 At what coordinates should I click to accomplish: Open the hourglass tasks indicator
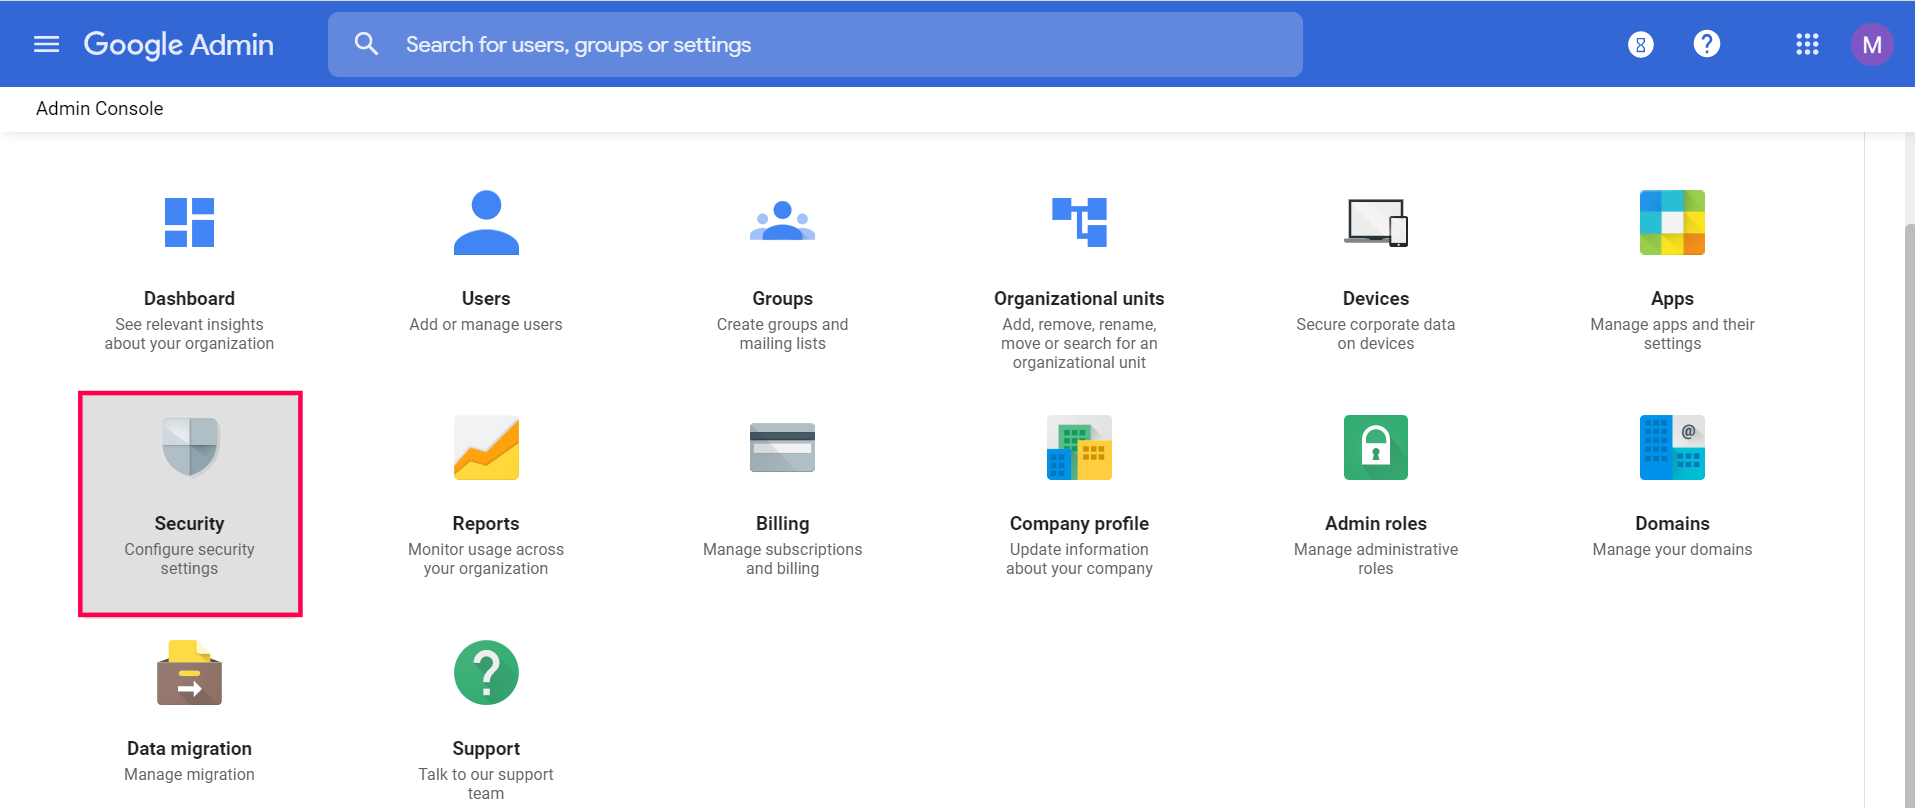1640,44
